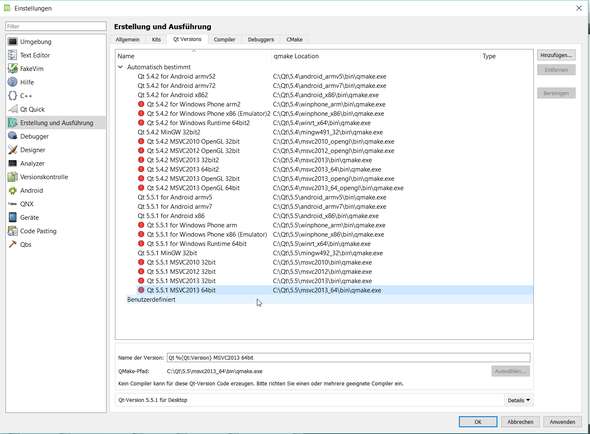
Task: Open the Compiler tab
Action: (225, 40)
